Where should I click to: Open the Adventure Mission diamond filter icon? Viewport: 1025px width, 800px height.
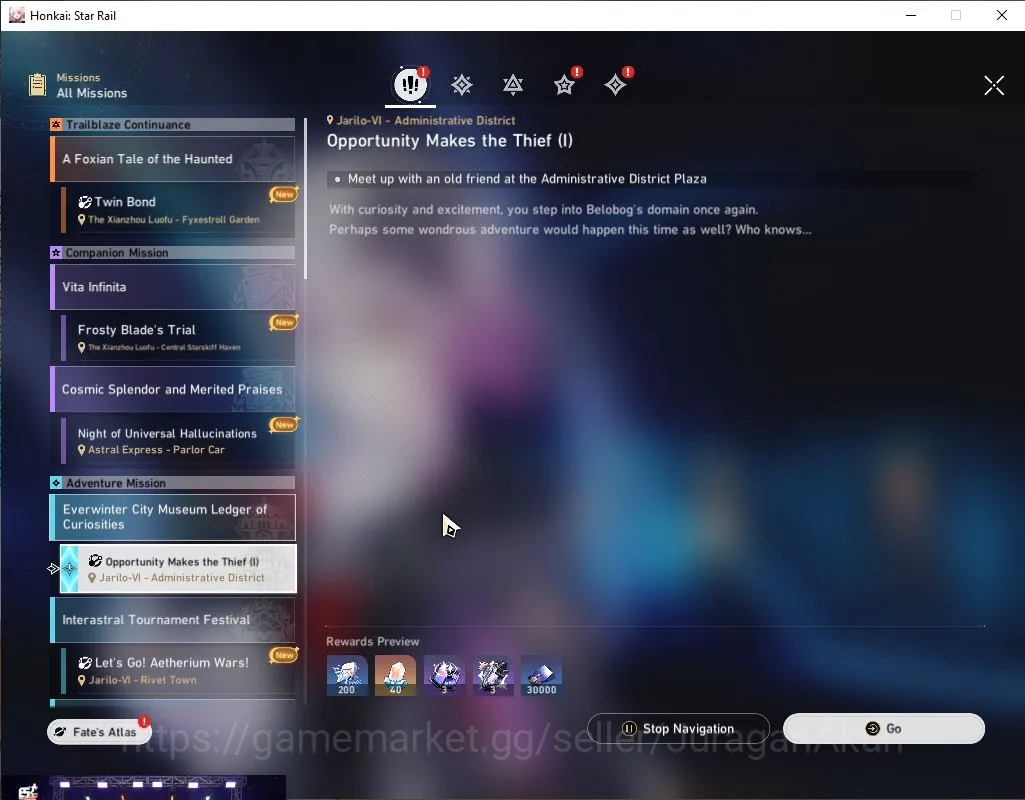pos(615,85)
